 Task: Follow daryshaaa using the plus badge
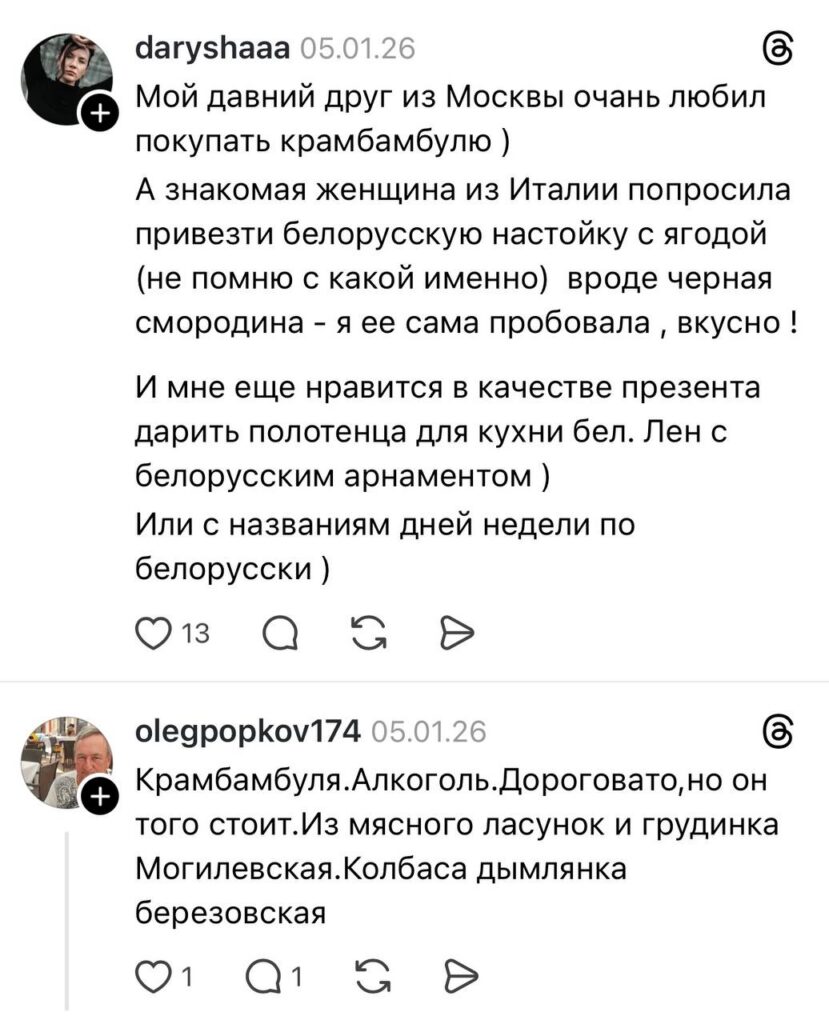click(100, 118)
